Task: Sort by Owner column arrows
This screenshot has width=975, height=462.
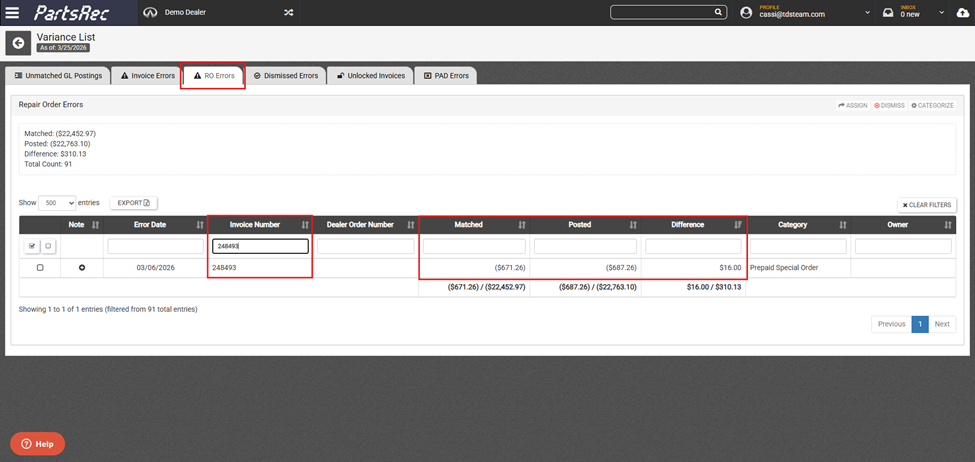Action: tap(948, 225)
